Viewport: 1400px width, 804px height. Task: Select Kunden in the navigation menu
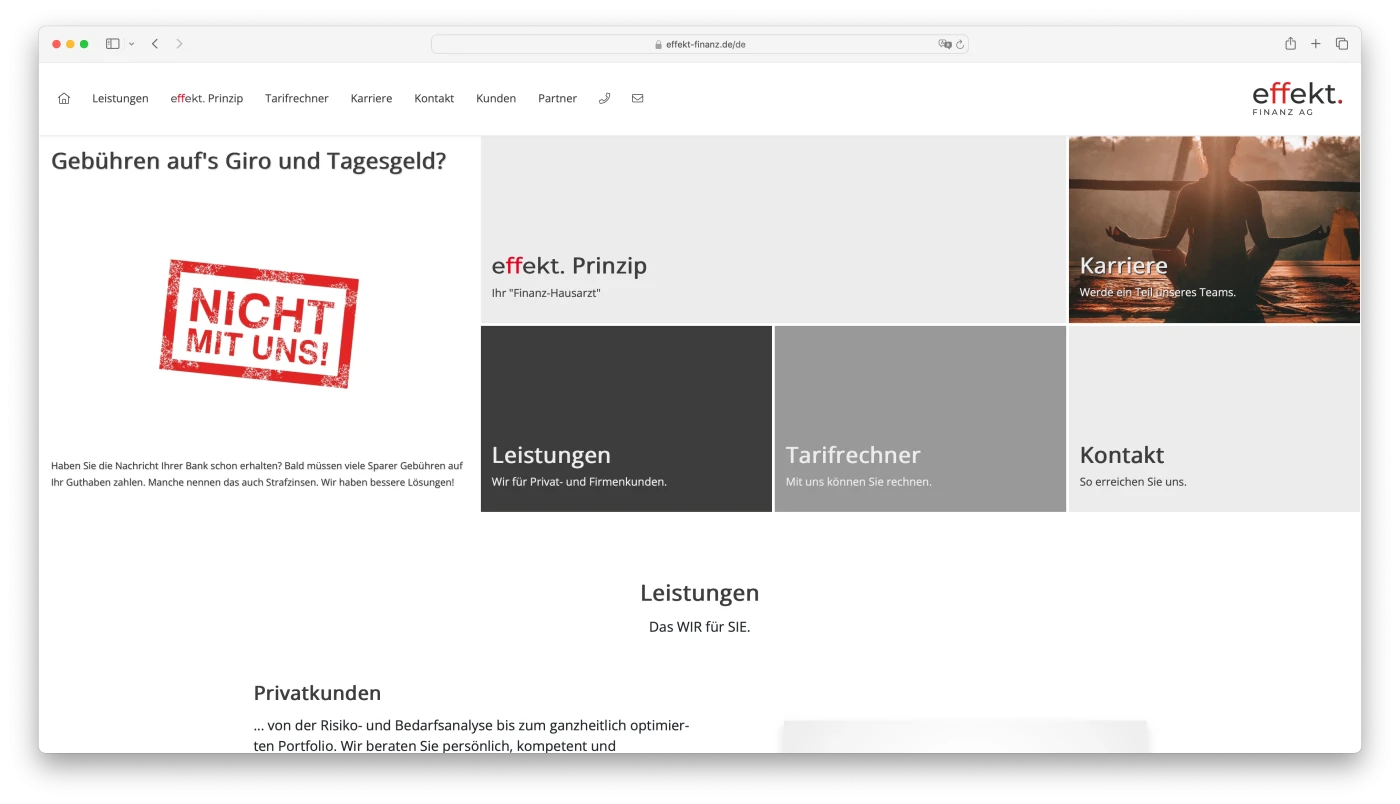(x=496, y=97)
